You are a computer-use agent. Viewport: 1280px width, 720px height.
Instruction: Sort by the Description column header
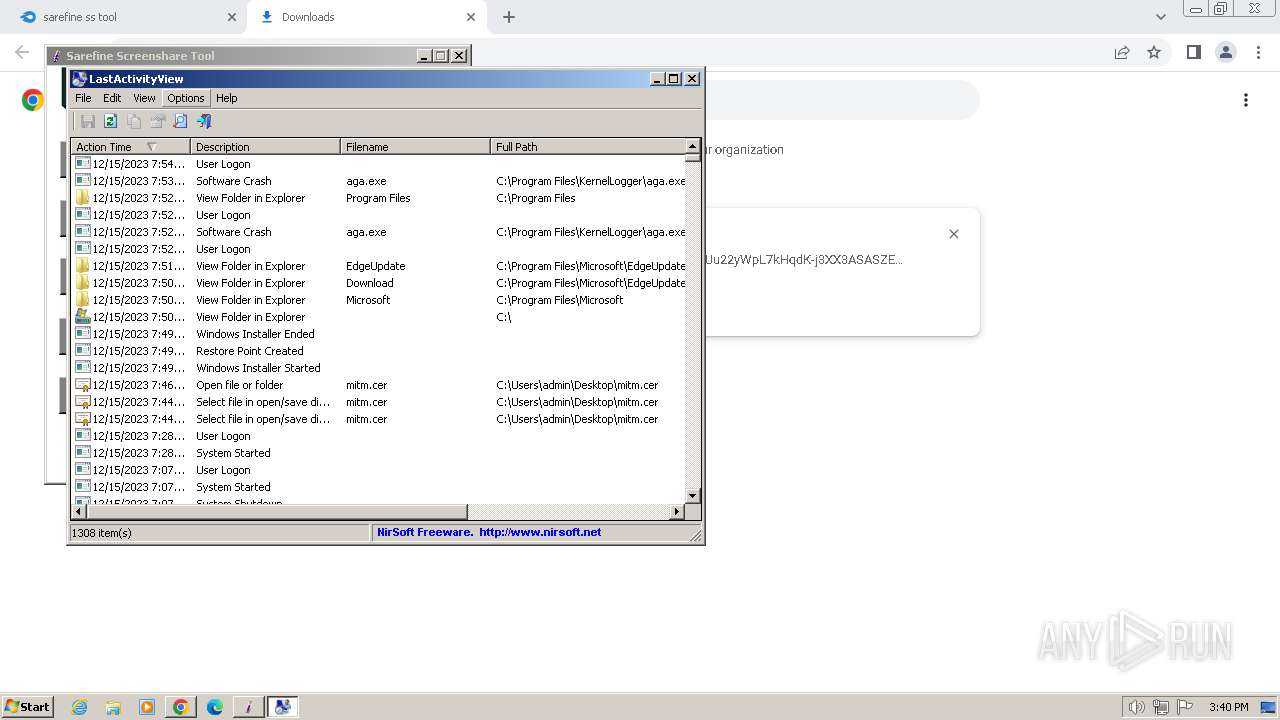click(x=265, y=147)
